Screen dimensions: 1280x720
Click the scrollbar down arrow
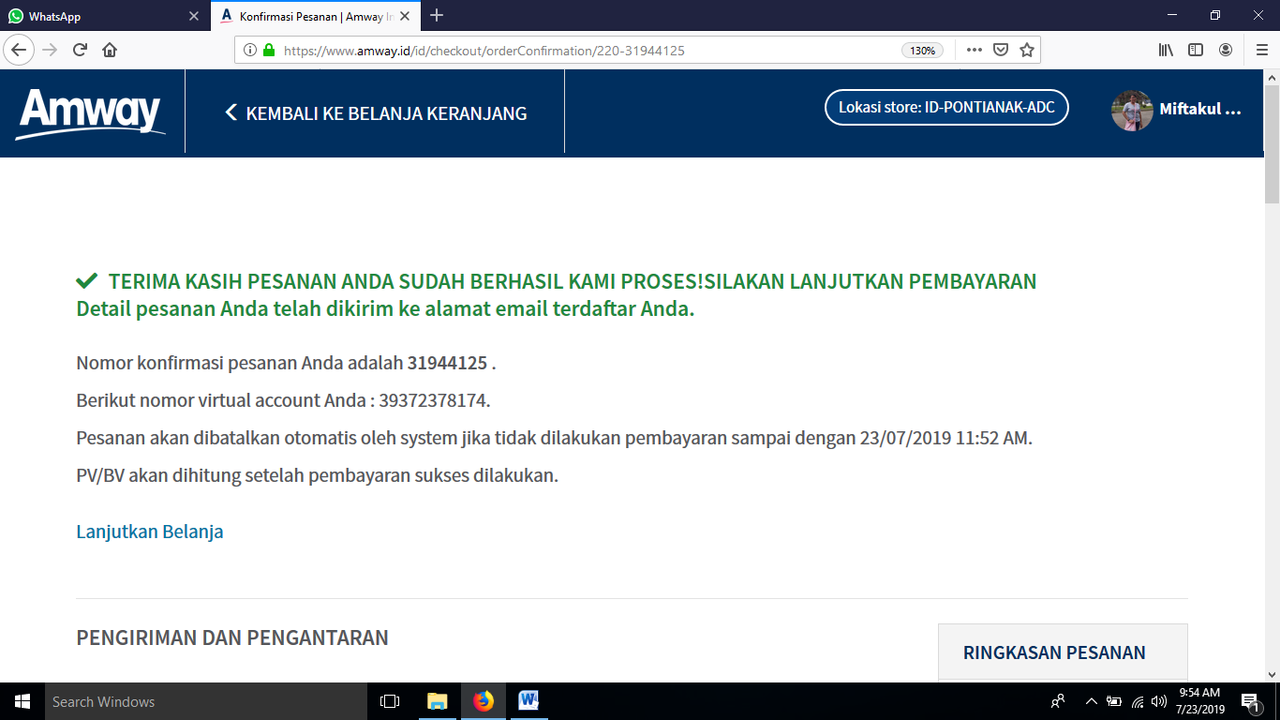point(1271,673)
